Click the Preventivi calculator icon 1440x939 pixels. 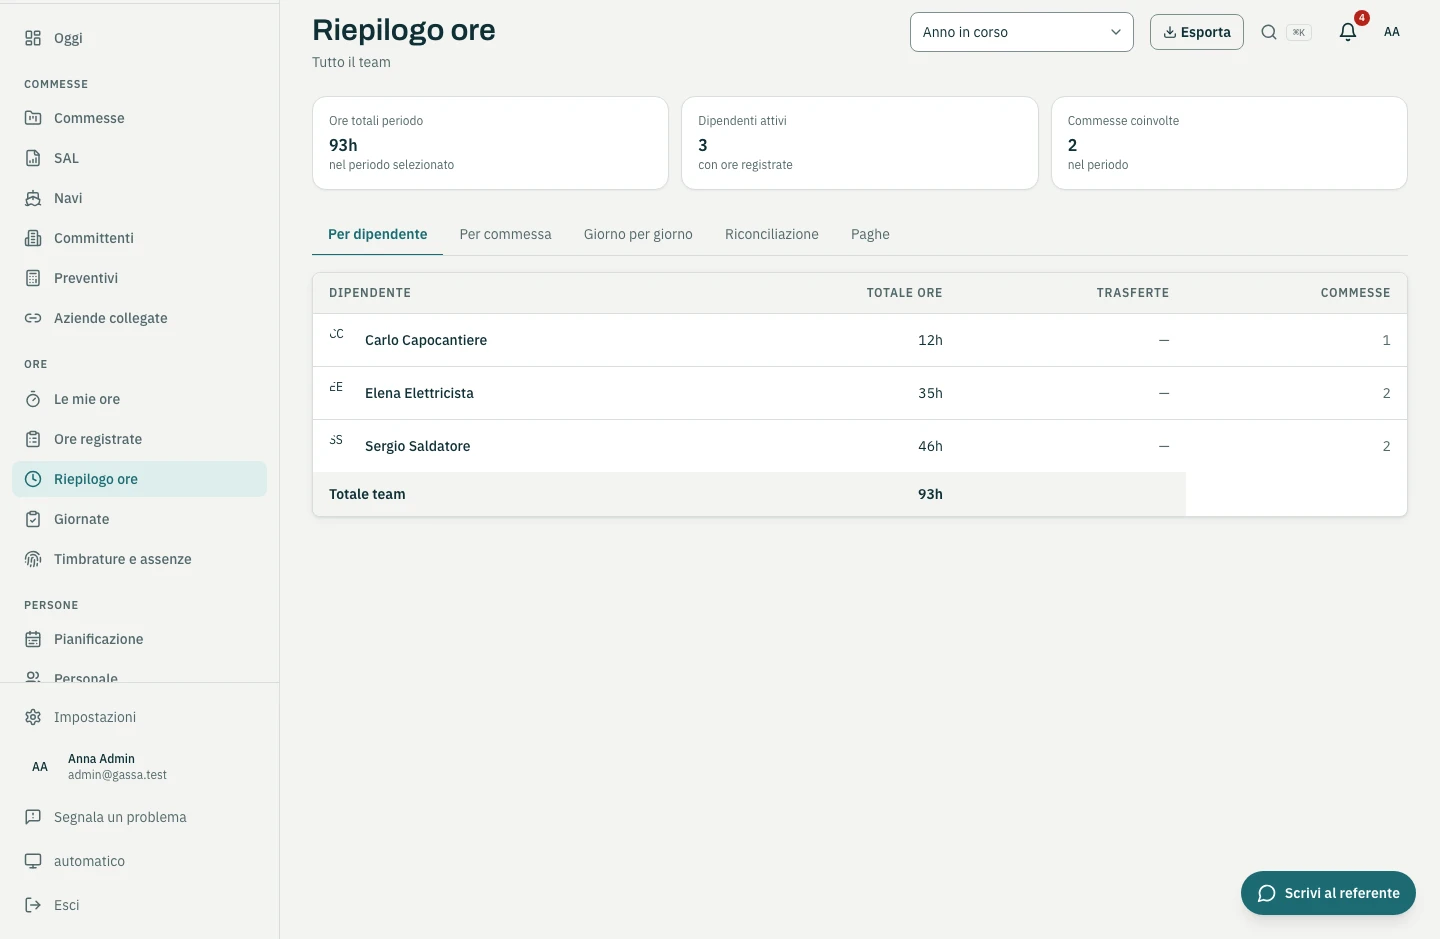click(x=33, y=278)
